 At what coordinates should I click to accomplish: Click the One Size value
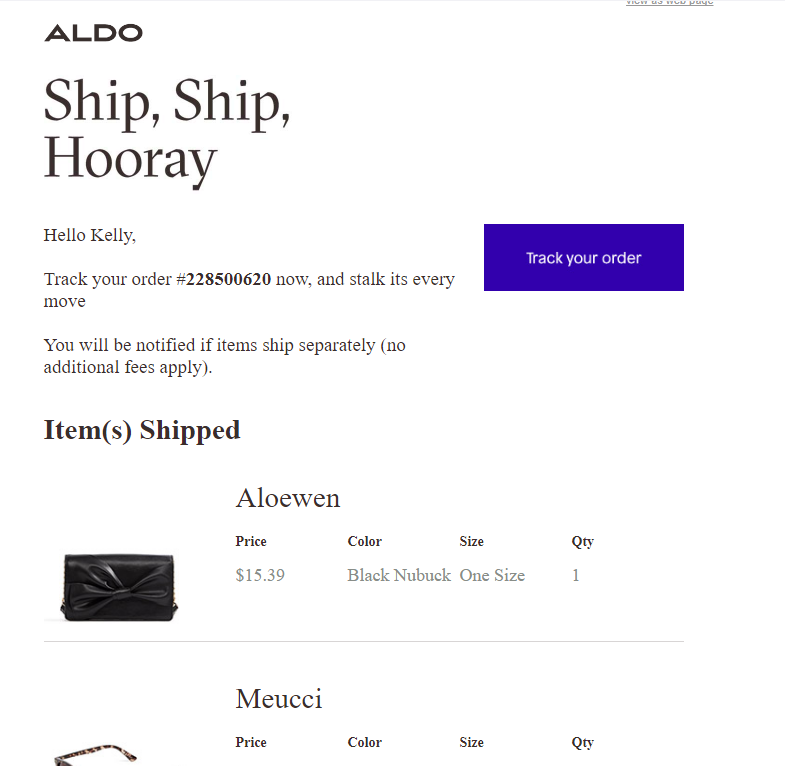[x=492, y=576]
